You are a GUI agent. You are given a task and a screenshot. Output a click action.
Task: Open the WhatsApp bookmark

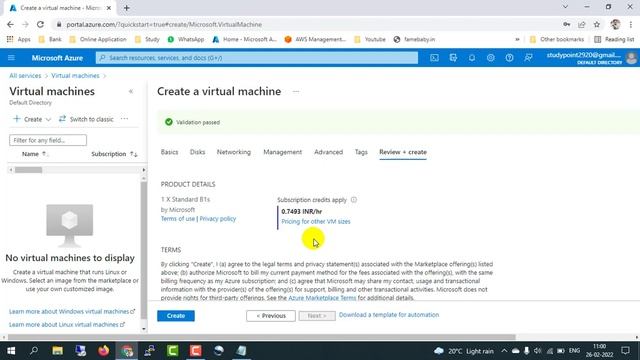pyautogui.click(x=186, y=40)
